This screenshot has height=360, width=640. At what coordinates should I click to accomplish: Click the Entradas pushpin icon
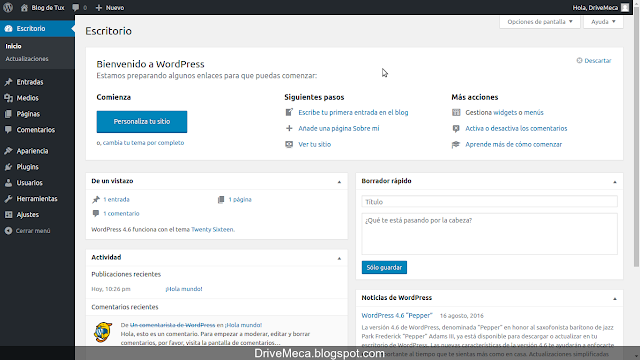coord(8,82)
